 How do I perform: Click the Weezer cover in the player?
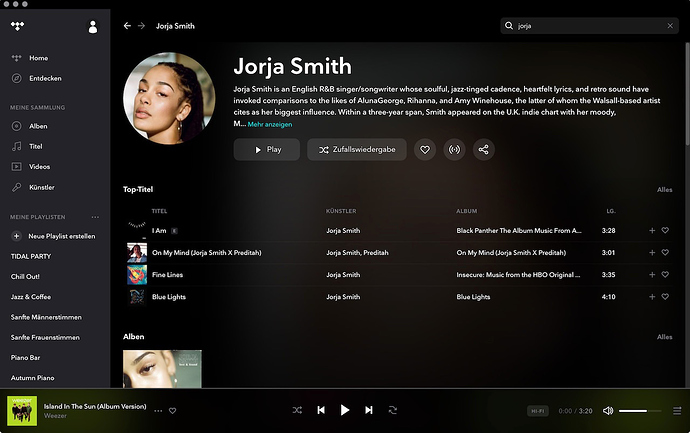click(22, 411)
